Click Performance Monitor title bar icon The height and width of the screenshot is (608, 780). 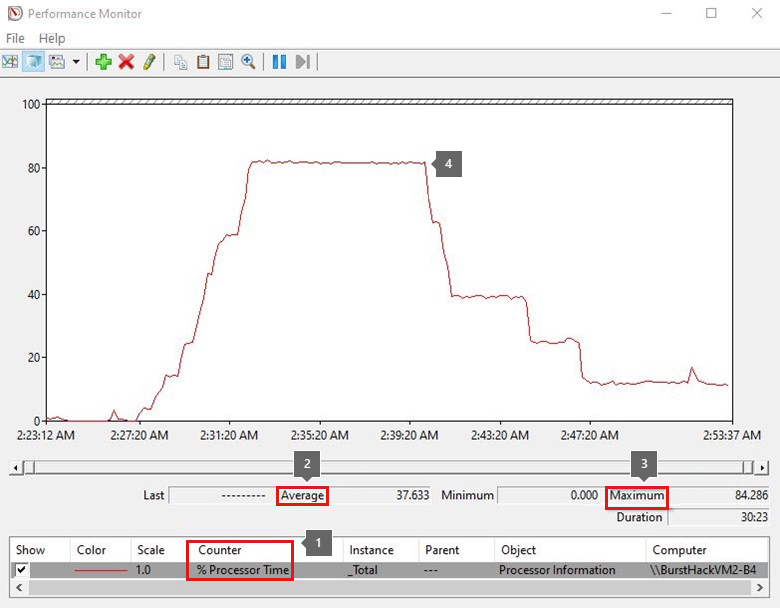pos(15,13)
